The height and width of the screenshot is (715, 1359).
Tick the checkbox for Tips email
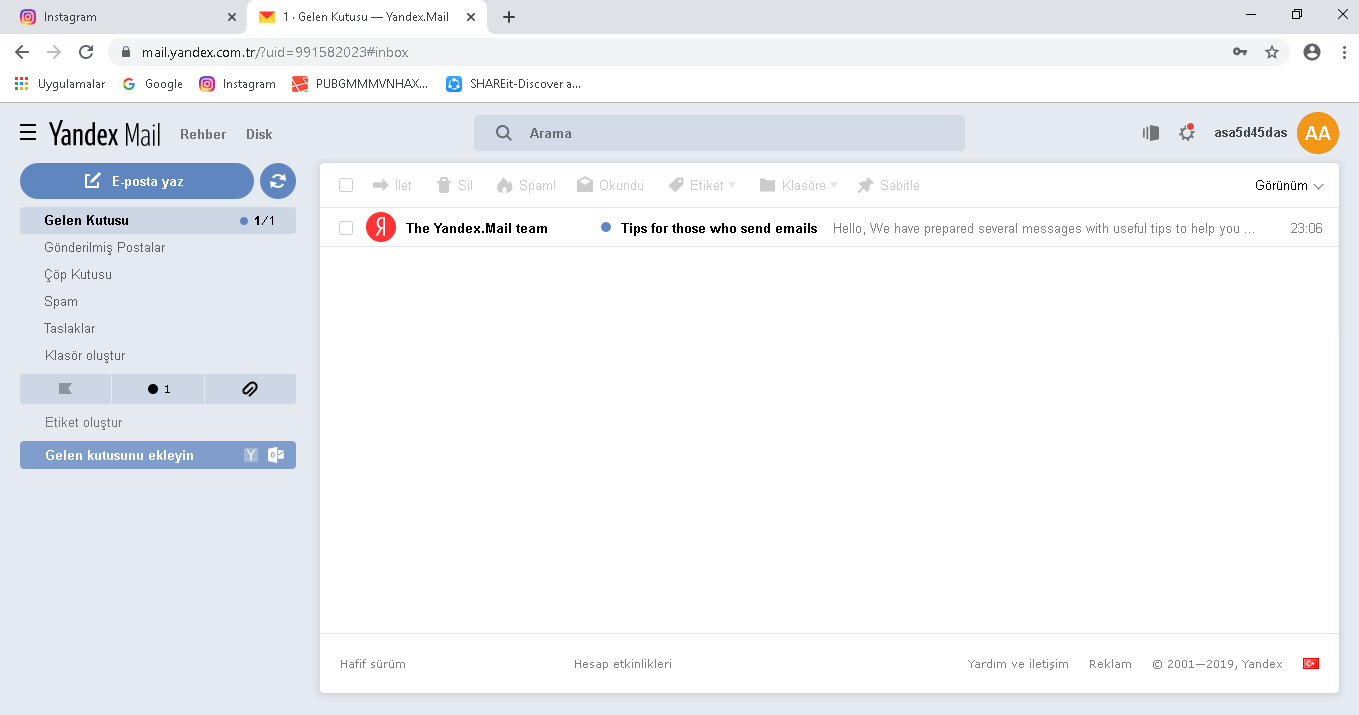346,228
